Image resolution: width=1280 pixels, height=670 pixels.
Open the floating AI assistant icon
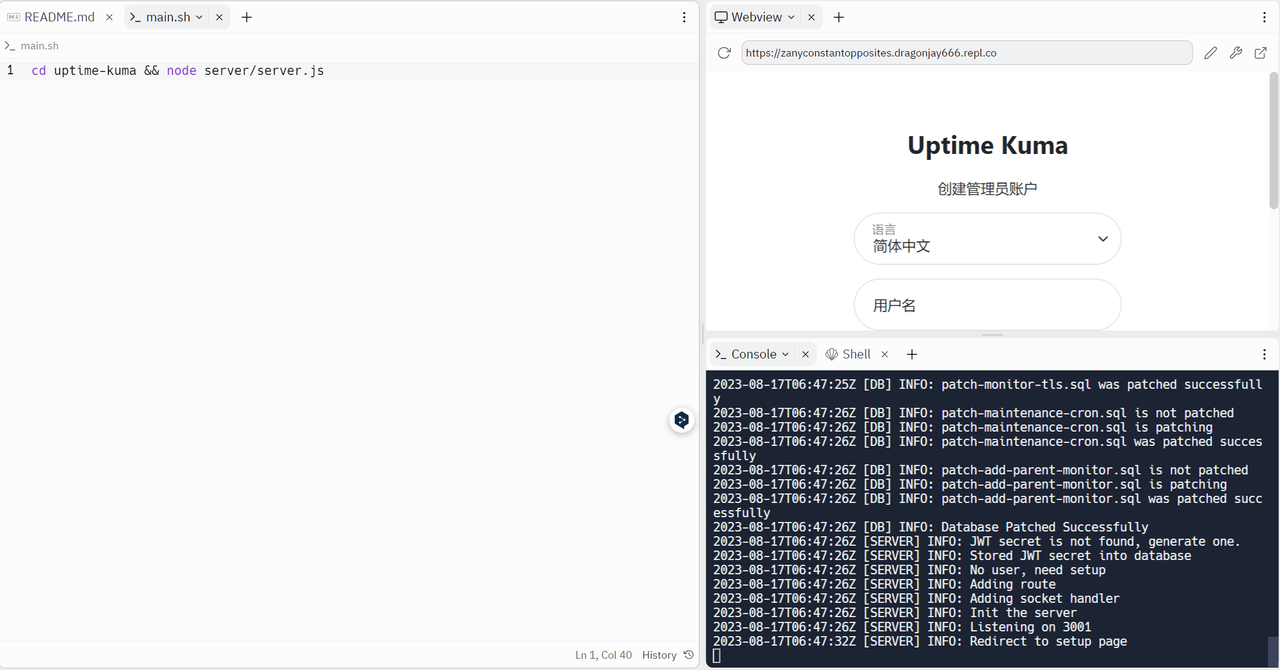click(x=681, y=420)
